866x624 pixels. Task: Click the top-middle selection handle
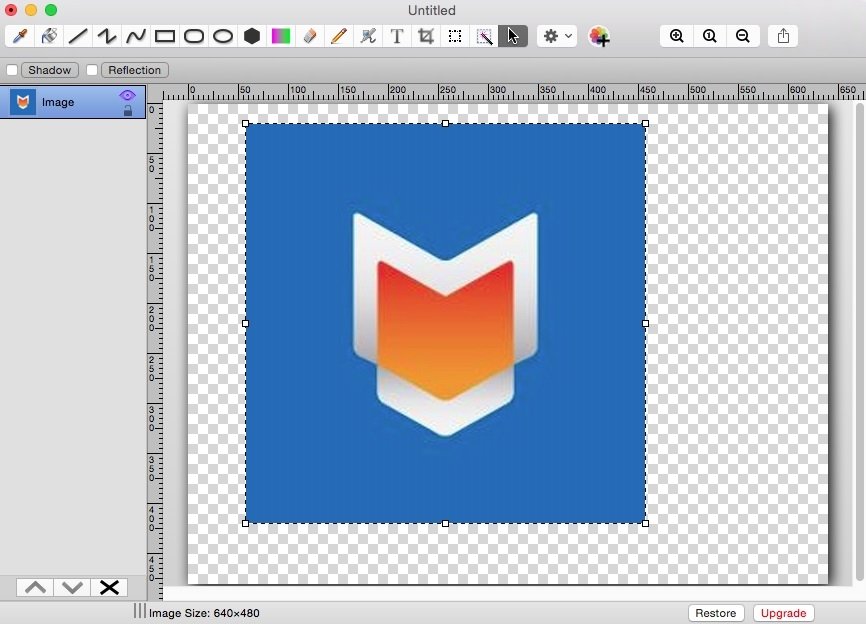click(x=446, y=124)
